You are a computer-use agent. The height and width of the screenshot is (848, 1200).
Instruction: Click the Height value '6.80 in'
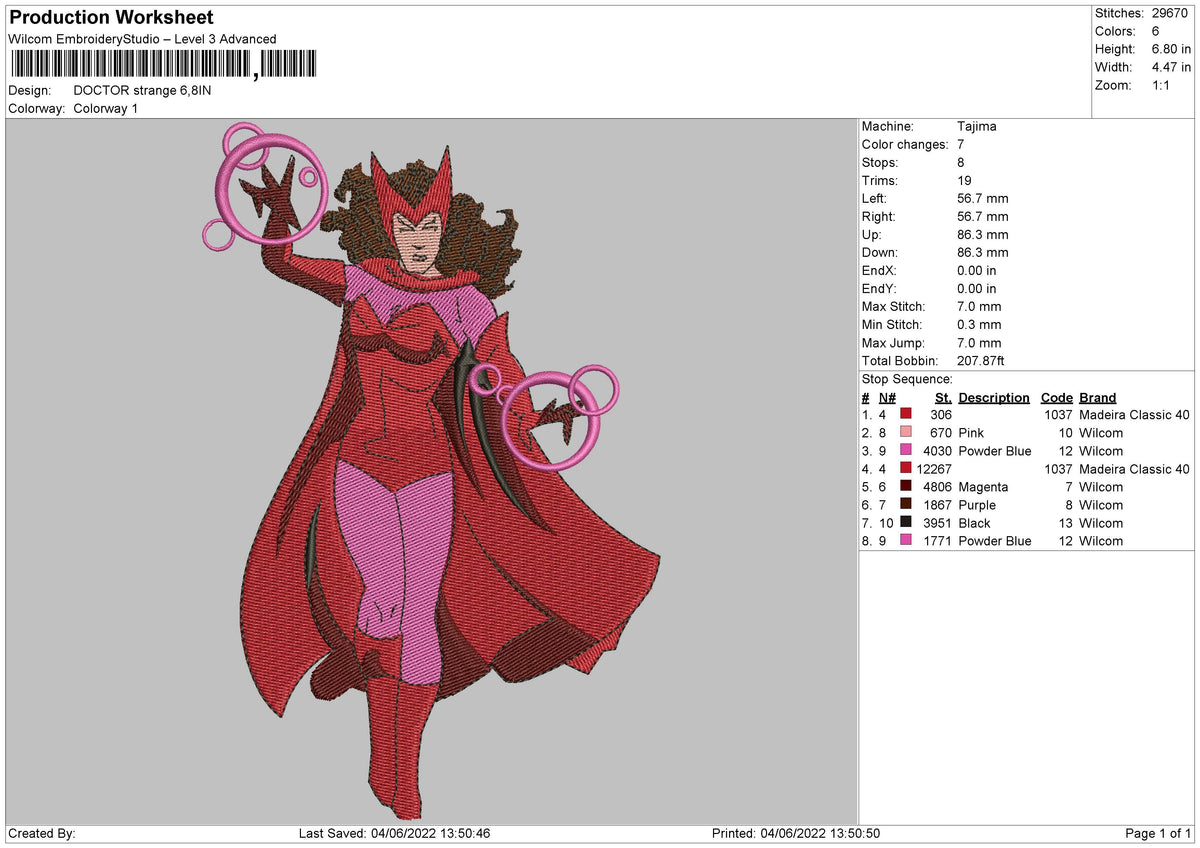point(1172,49)
